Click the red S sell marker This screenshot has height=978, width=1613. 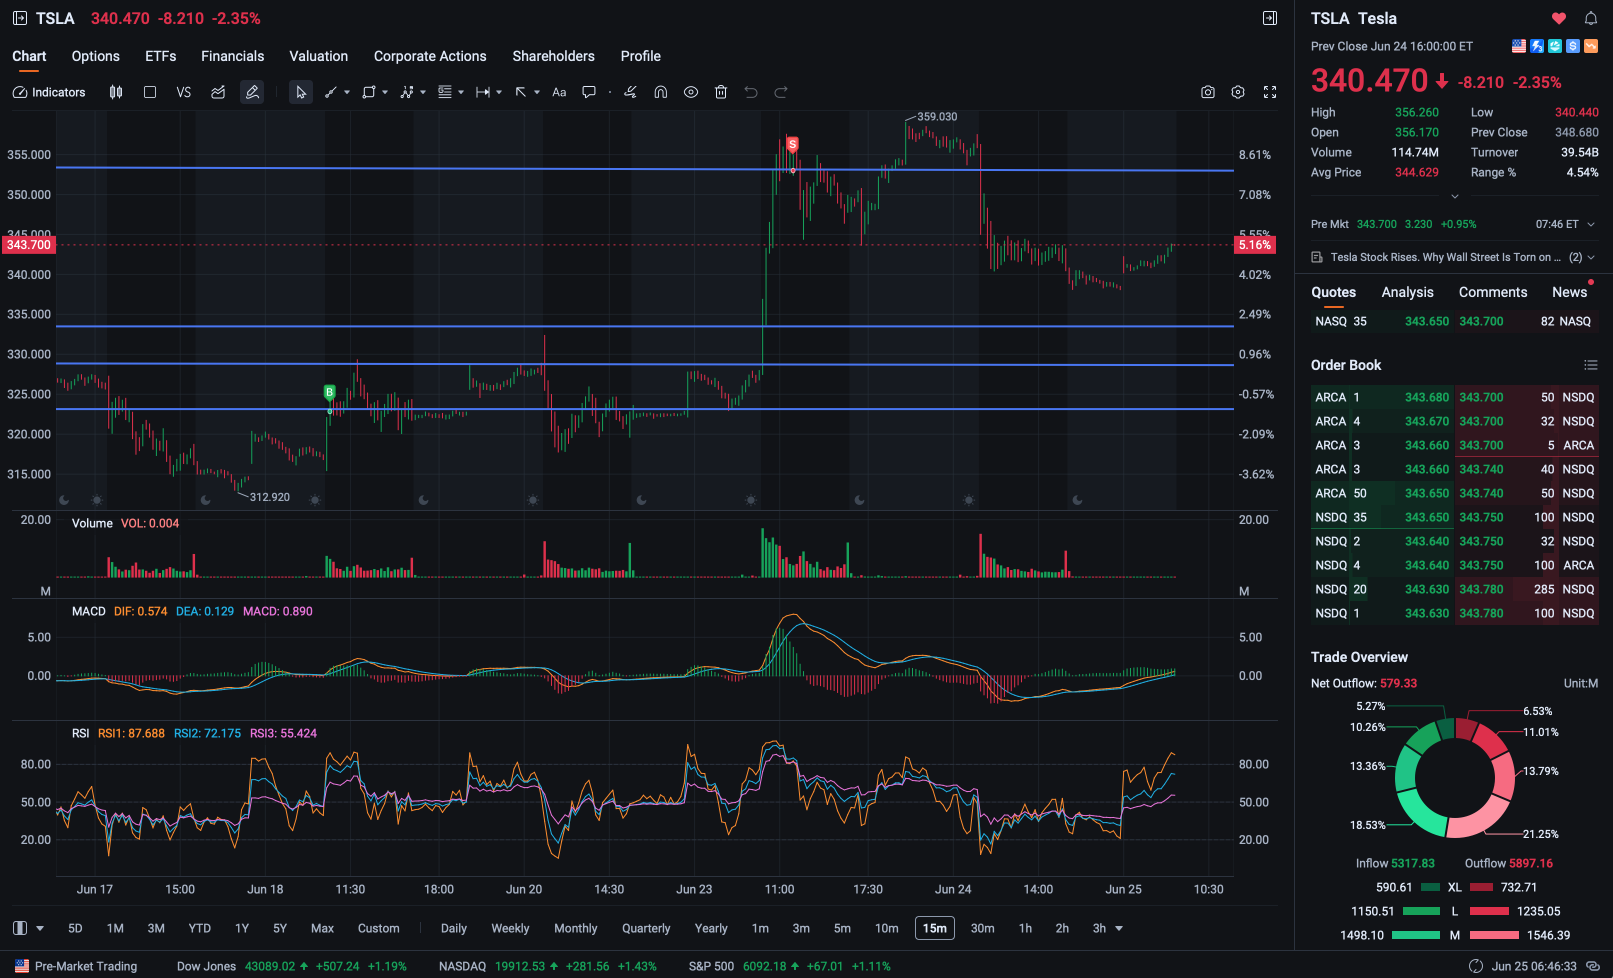pyautogui.click(x=792, y=144)
